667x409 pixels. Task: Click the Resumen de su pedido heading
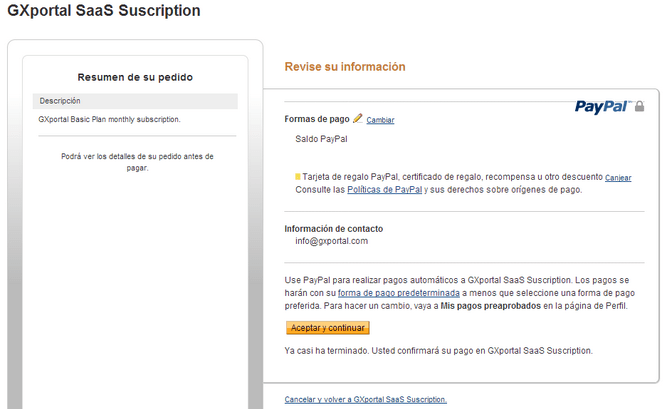135,77
